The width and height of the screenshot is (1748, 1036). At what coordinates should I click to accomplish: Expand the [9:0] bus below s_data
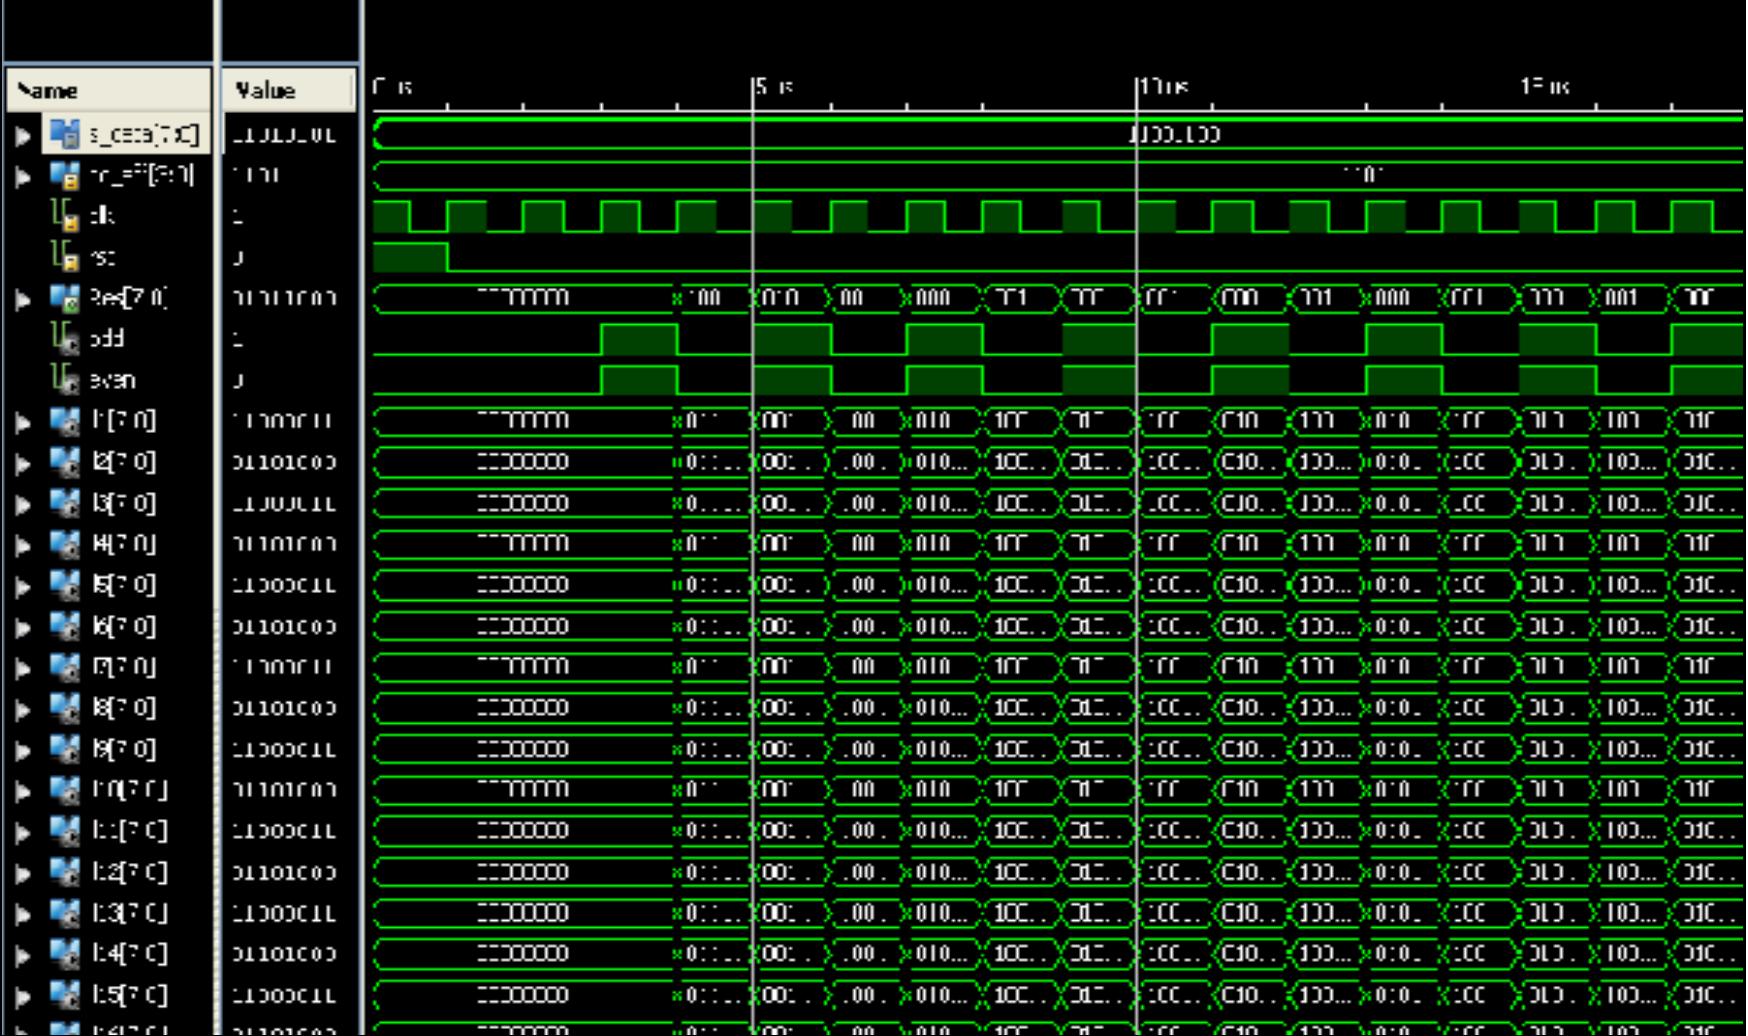click(23, 176)
